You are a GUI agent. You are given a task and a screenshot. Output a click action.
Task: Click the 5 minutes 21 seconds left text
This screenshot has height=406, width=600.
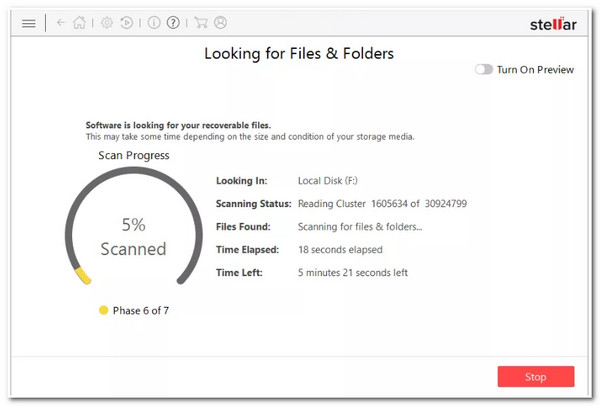[353, 272]
